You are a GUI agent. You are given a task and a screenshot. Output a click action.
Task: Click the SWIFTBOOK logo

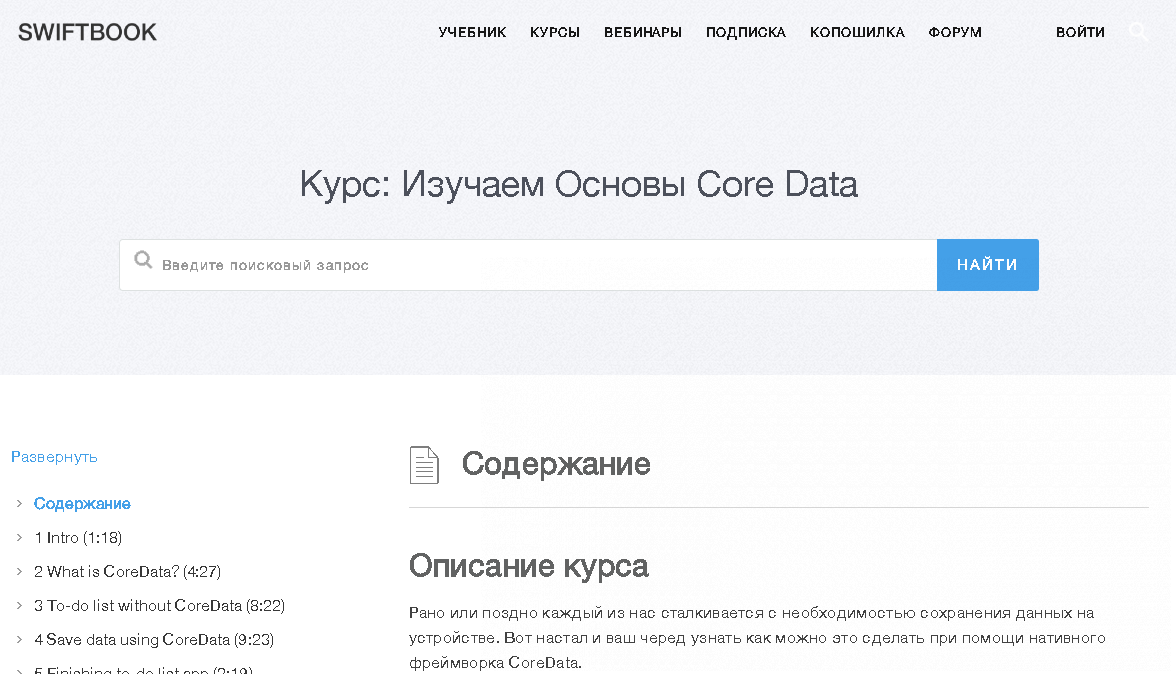pos(87,32)
